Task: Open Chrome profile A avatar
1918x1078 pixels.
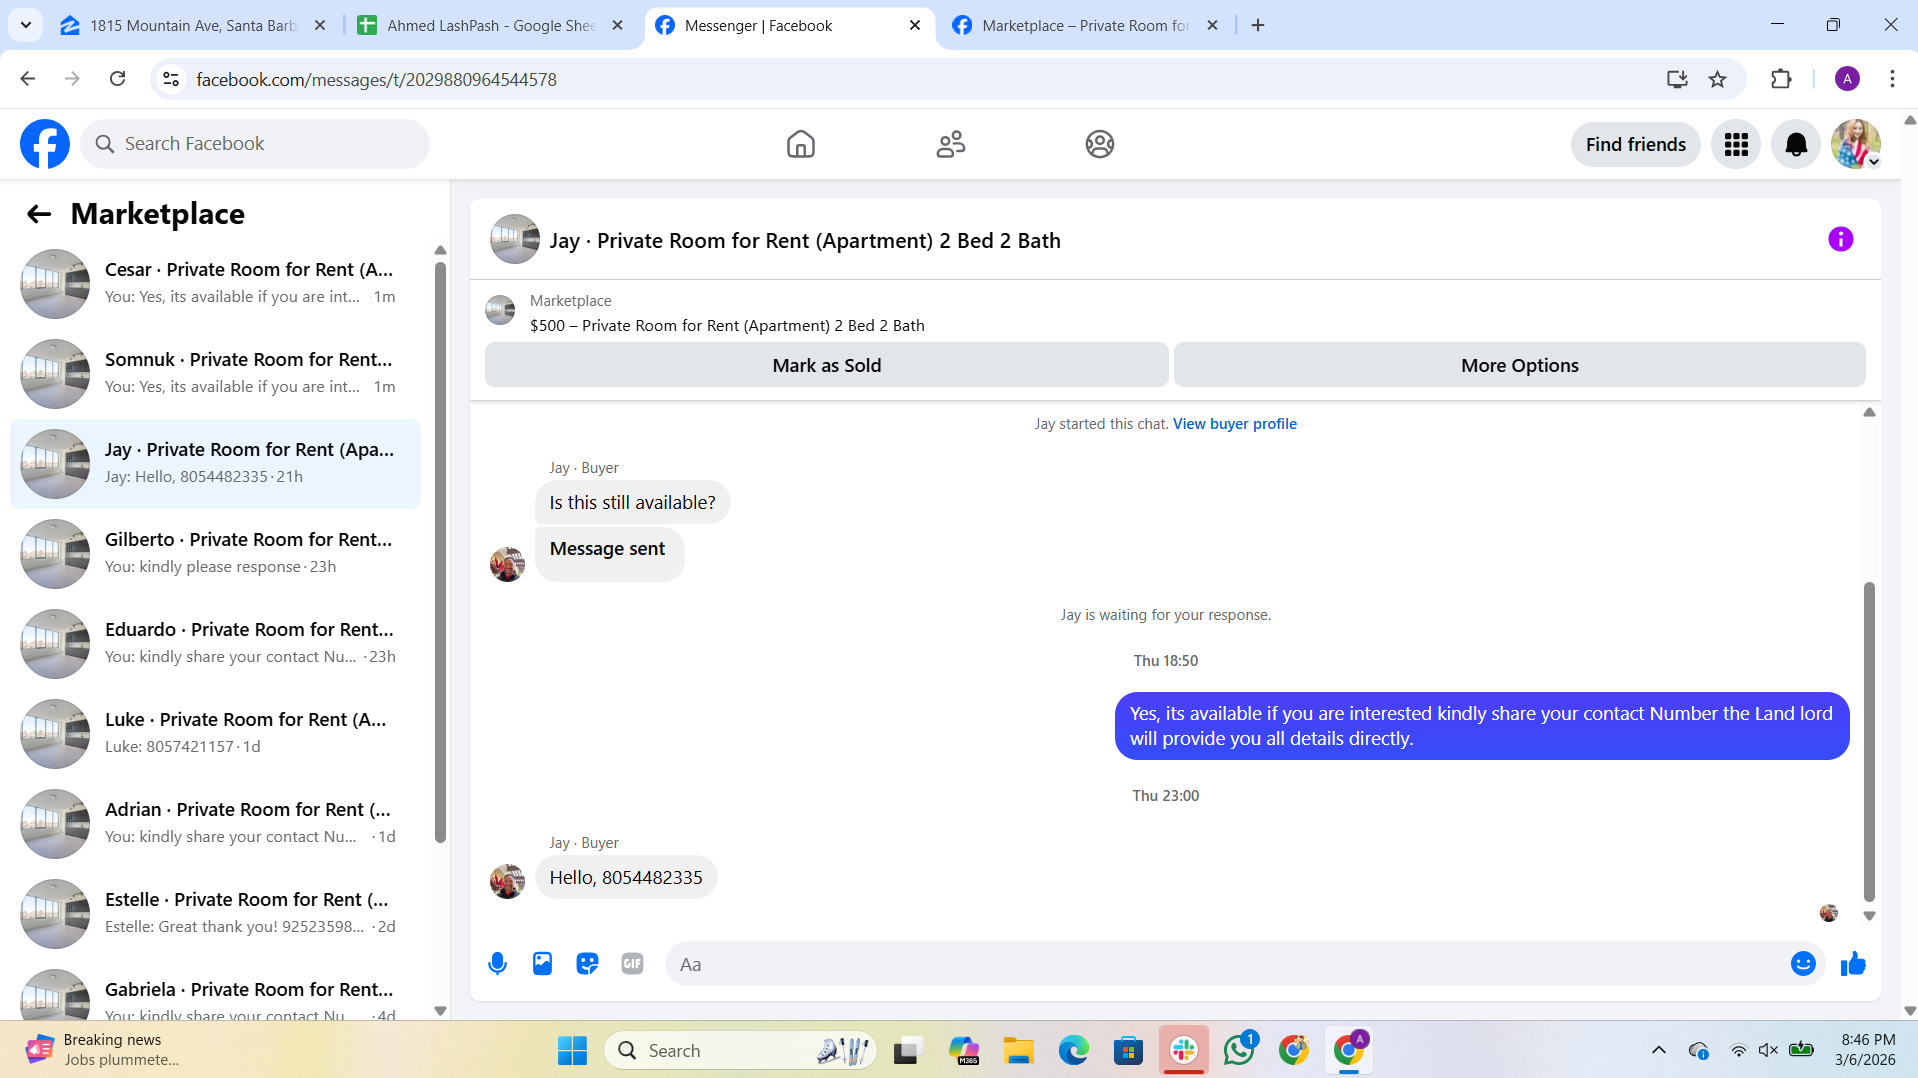Action: pyautogui.click(x=1847, y=79)
